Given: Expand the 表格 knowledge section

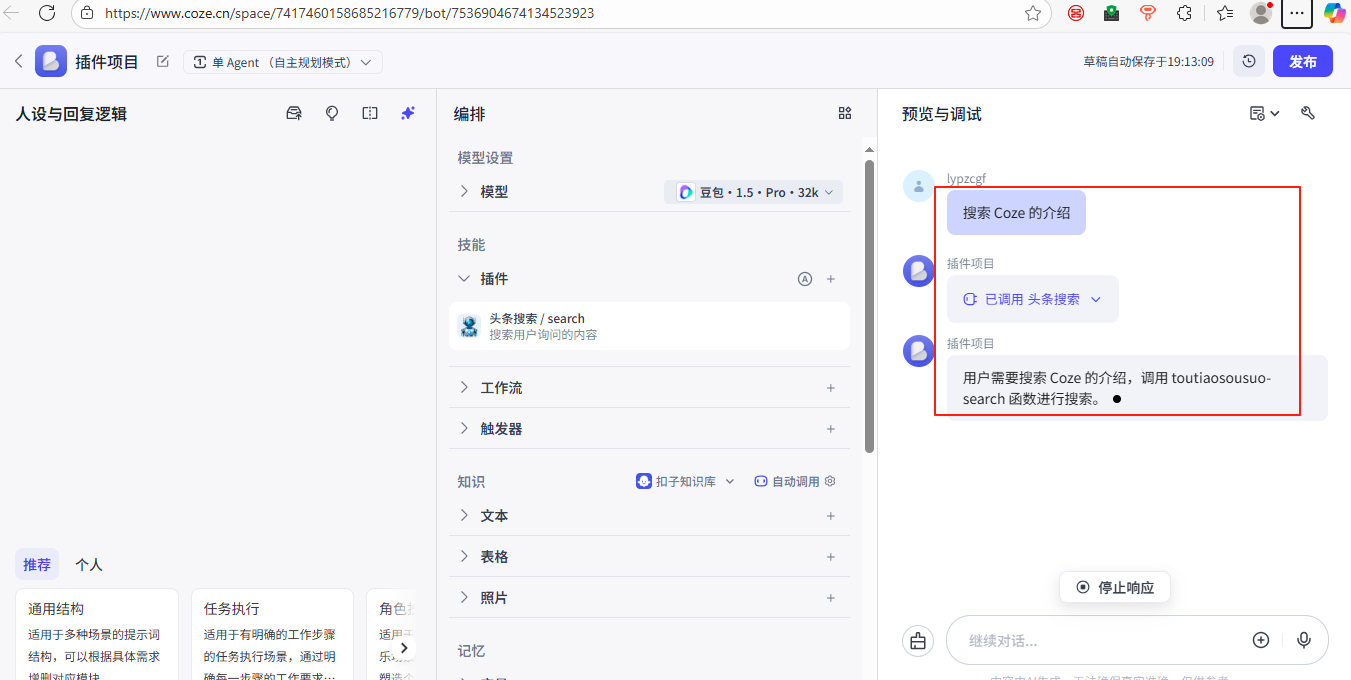Looking at the screenshot, I should coord(464,557).
